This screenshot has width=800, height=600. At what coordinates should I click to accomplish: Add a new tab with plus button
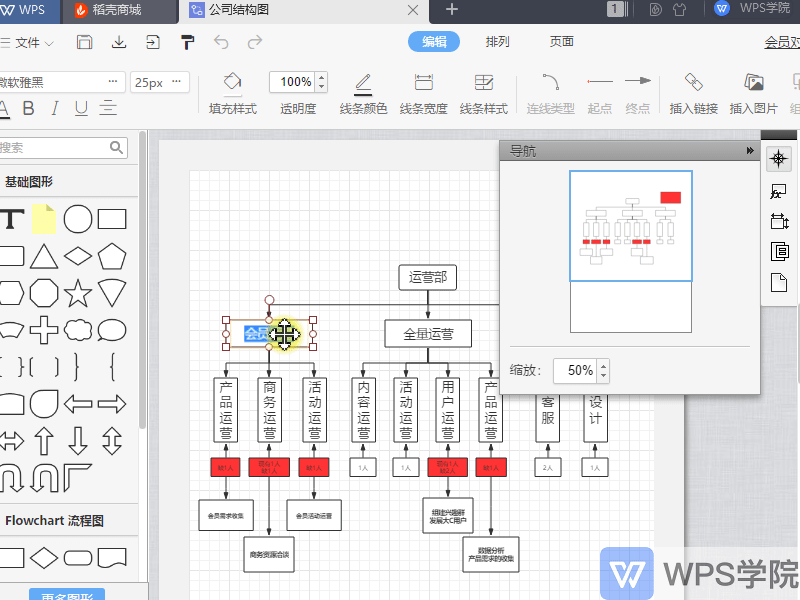(x=452, y=9)
